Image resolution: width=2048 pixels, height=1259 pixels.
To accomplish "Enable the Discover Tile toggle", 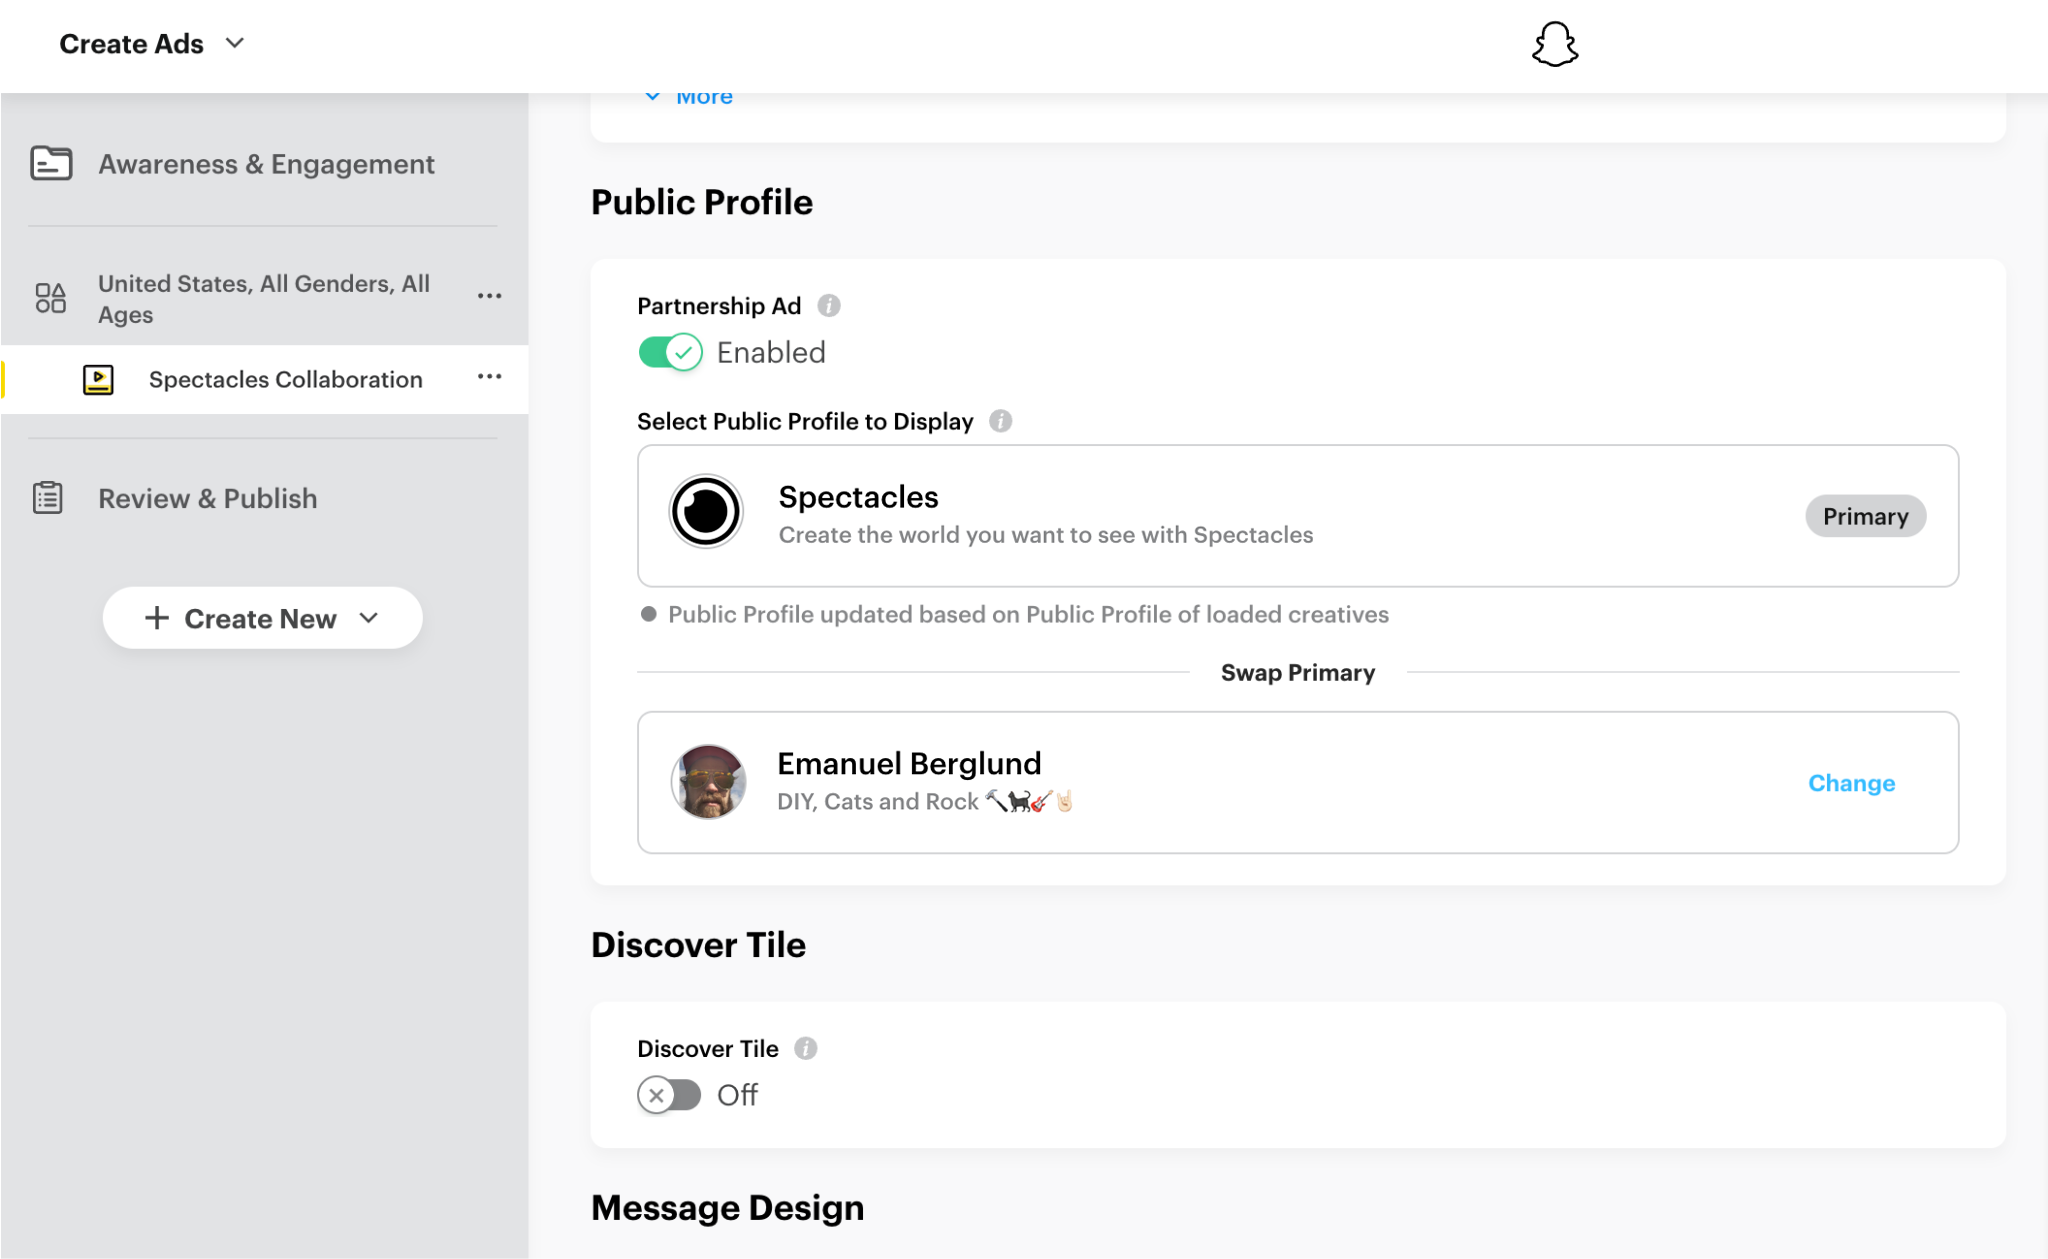I will (x=670, y=1095).
